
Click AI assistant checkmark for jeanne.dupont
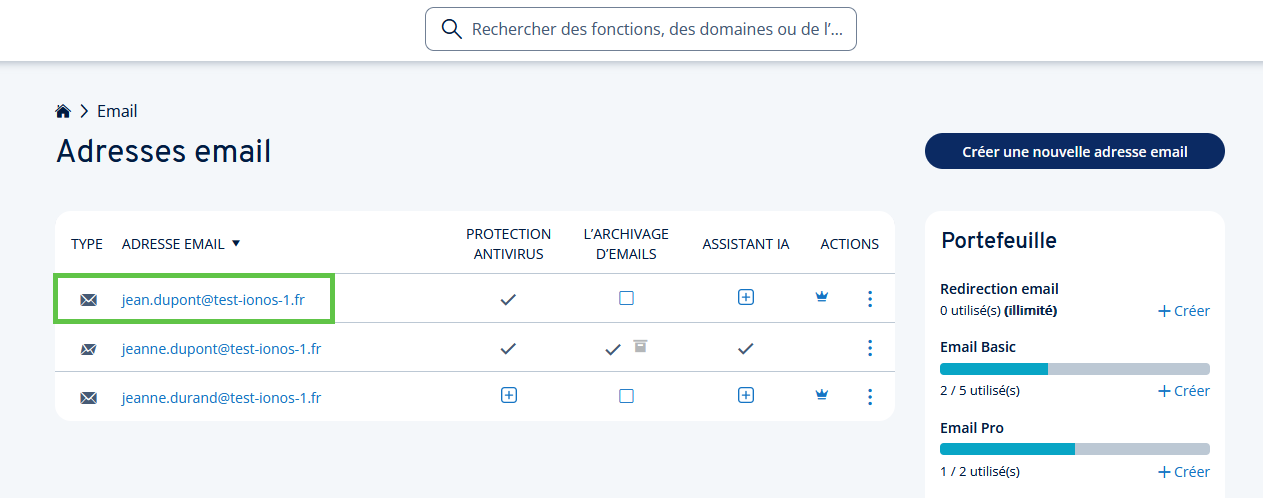(745, 349)
